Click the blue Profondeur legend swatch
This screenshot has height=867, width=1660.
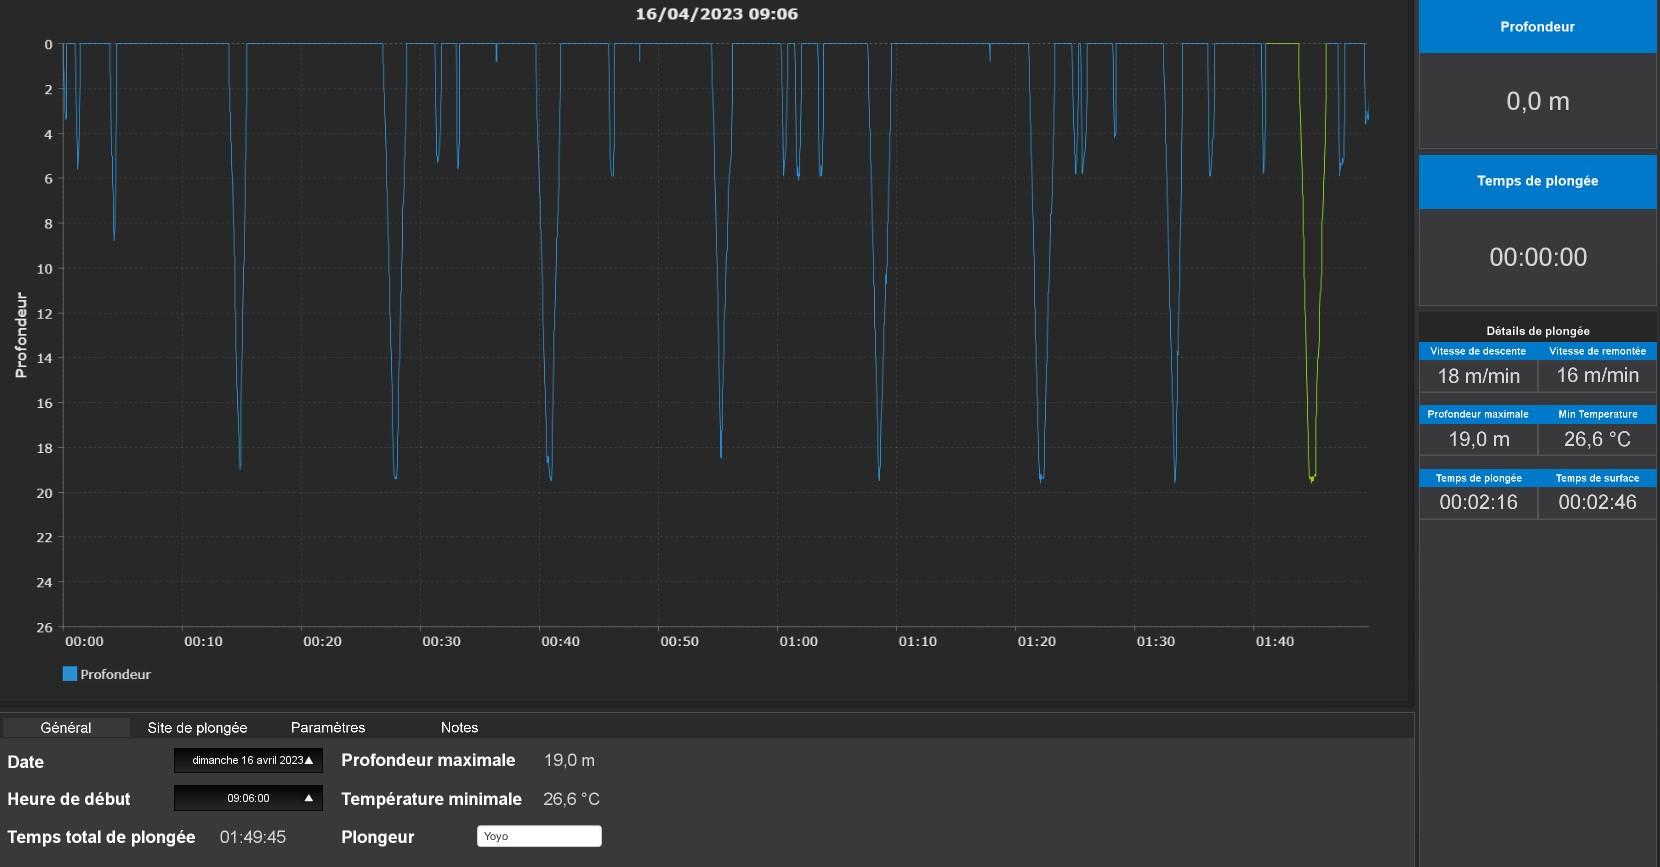pyautogui.click(x=70, y=674)
